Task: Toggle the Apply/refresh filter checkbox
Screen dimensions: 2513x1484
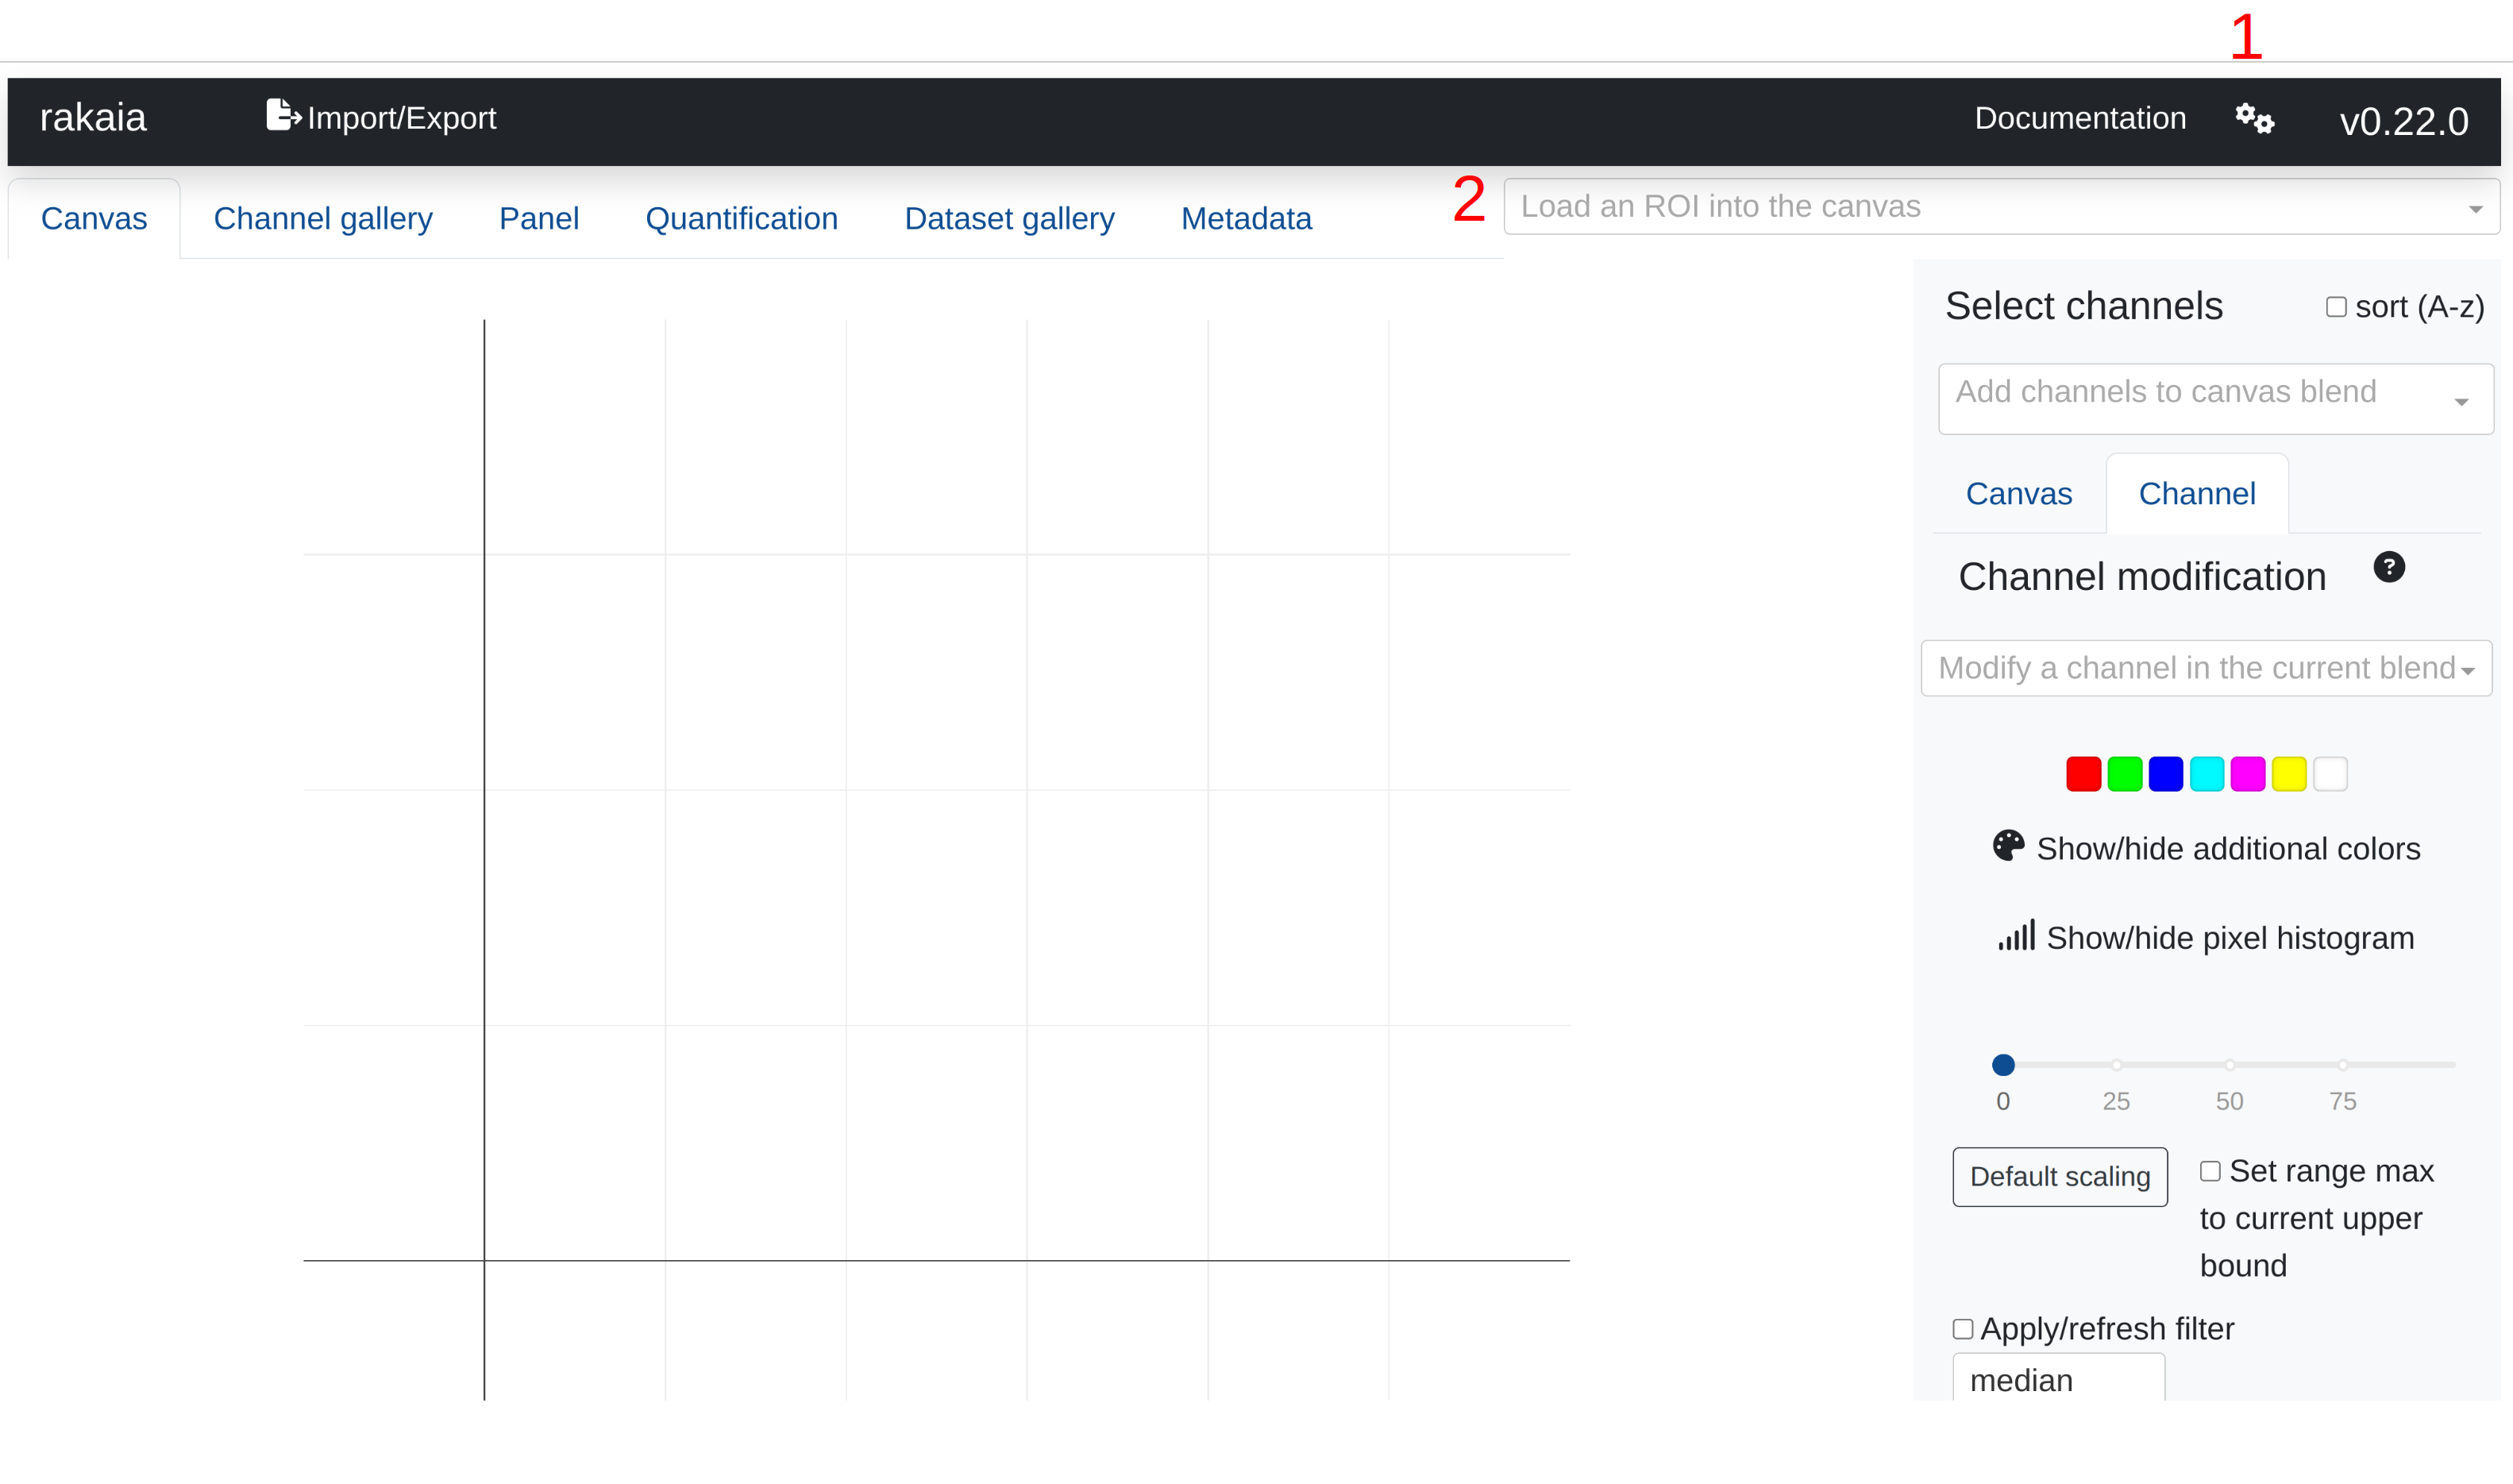Action: 1962,1329
